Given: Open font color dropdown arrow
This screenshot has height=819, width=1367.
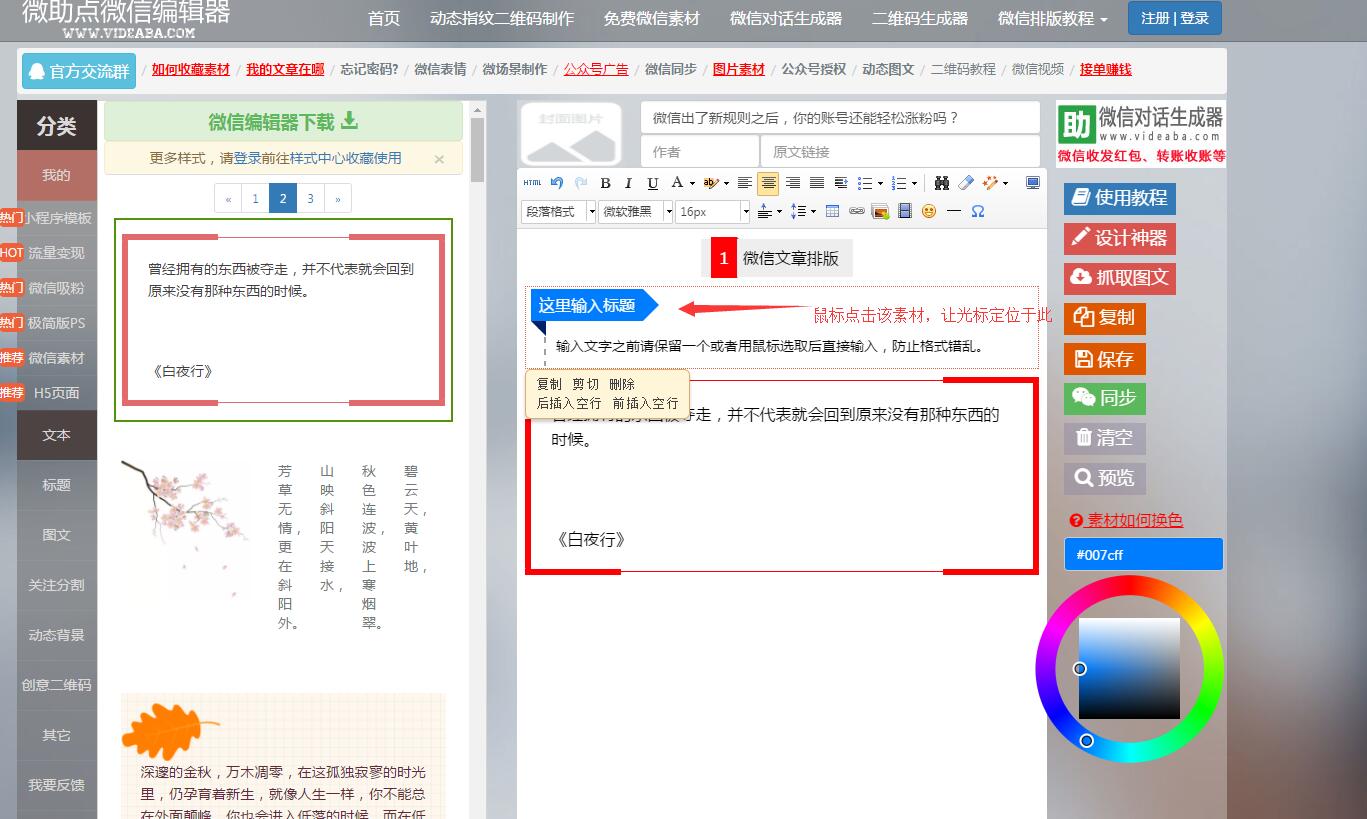Looking at the screenshot, I should 692,184.
